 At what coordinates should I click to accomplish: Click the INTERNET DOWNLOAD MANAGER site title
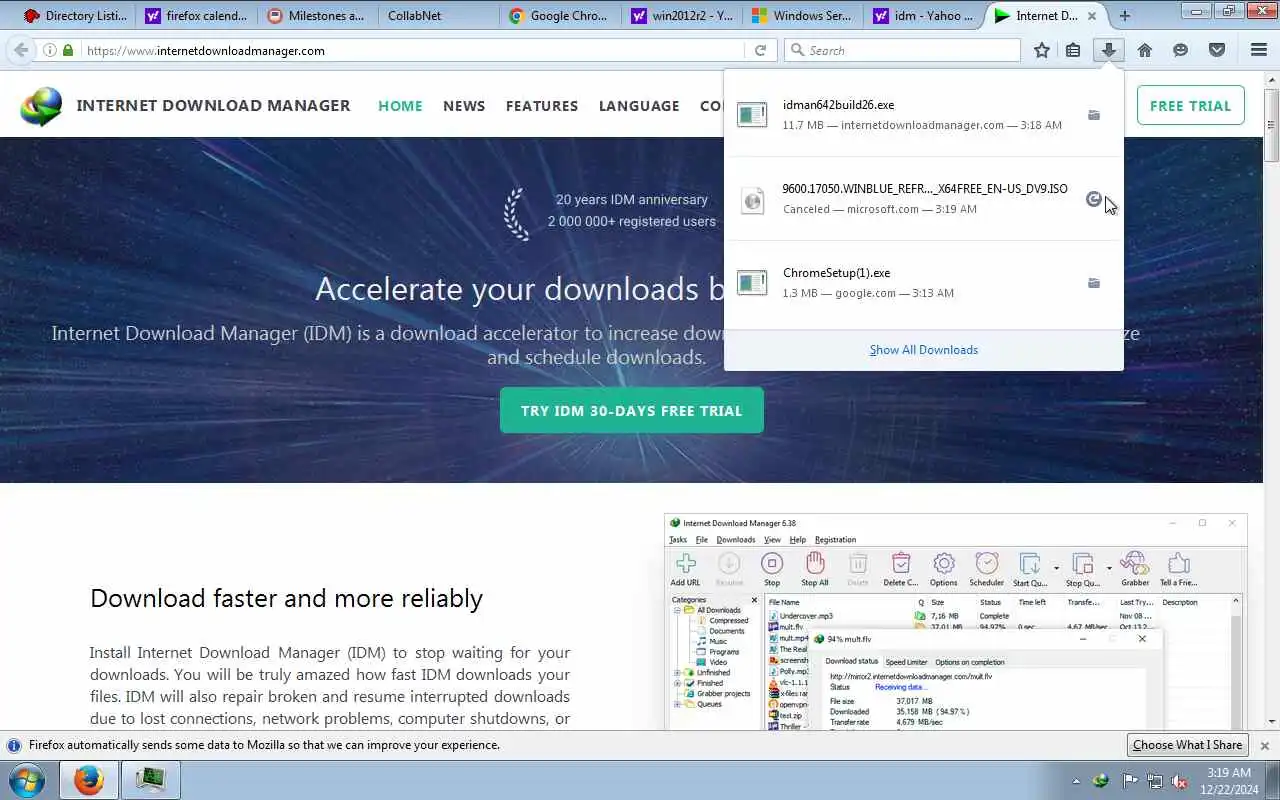click(x=214, y=106)
